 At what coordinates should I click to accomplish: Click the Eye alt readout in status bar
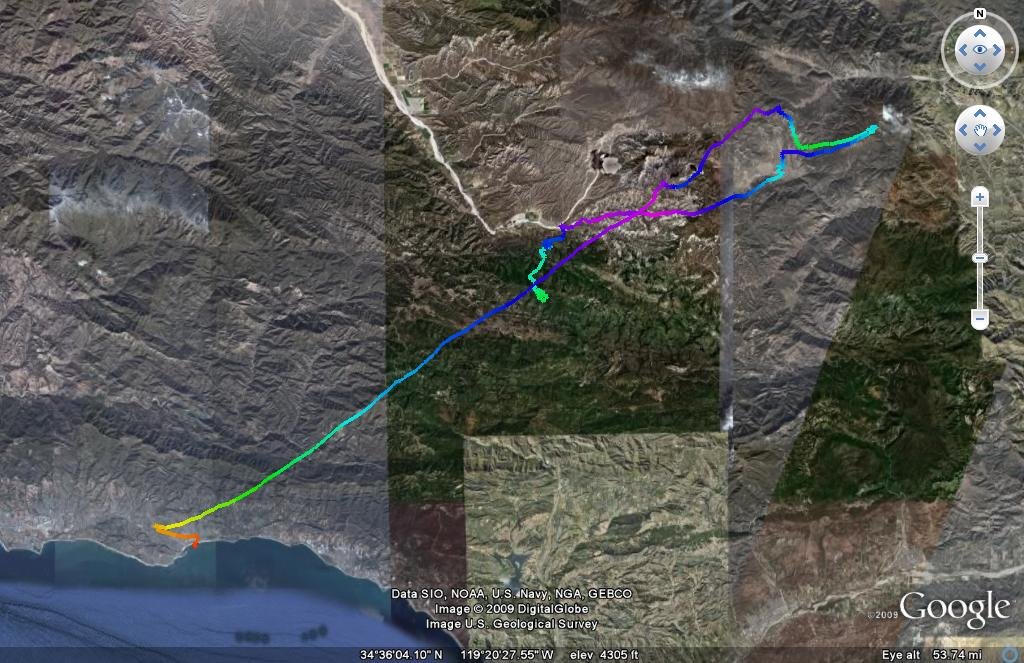click(931, 655)
